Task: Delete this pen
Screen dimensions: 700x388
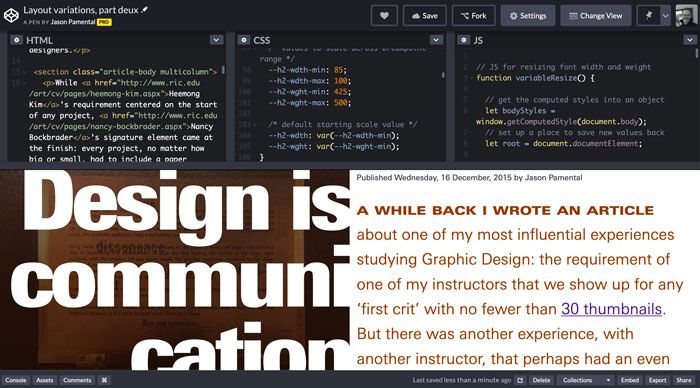Action: click(x=541, y=380)
